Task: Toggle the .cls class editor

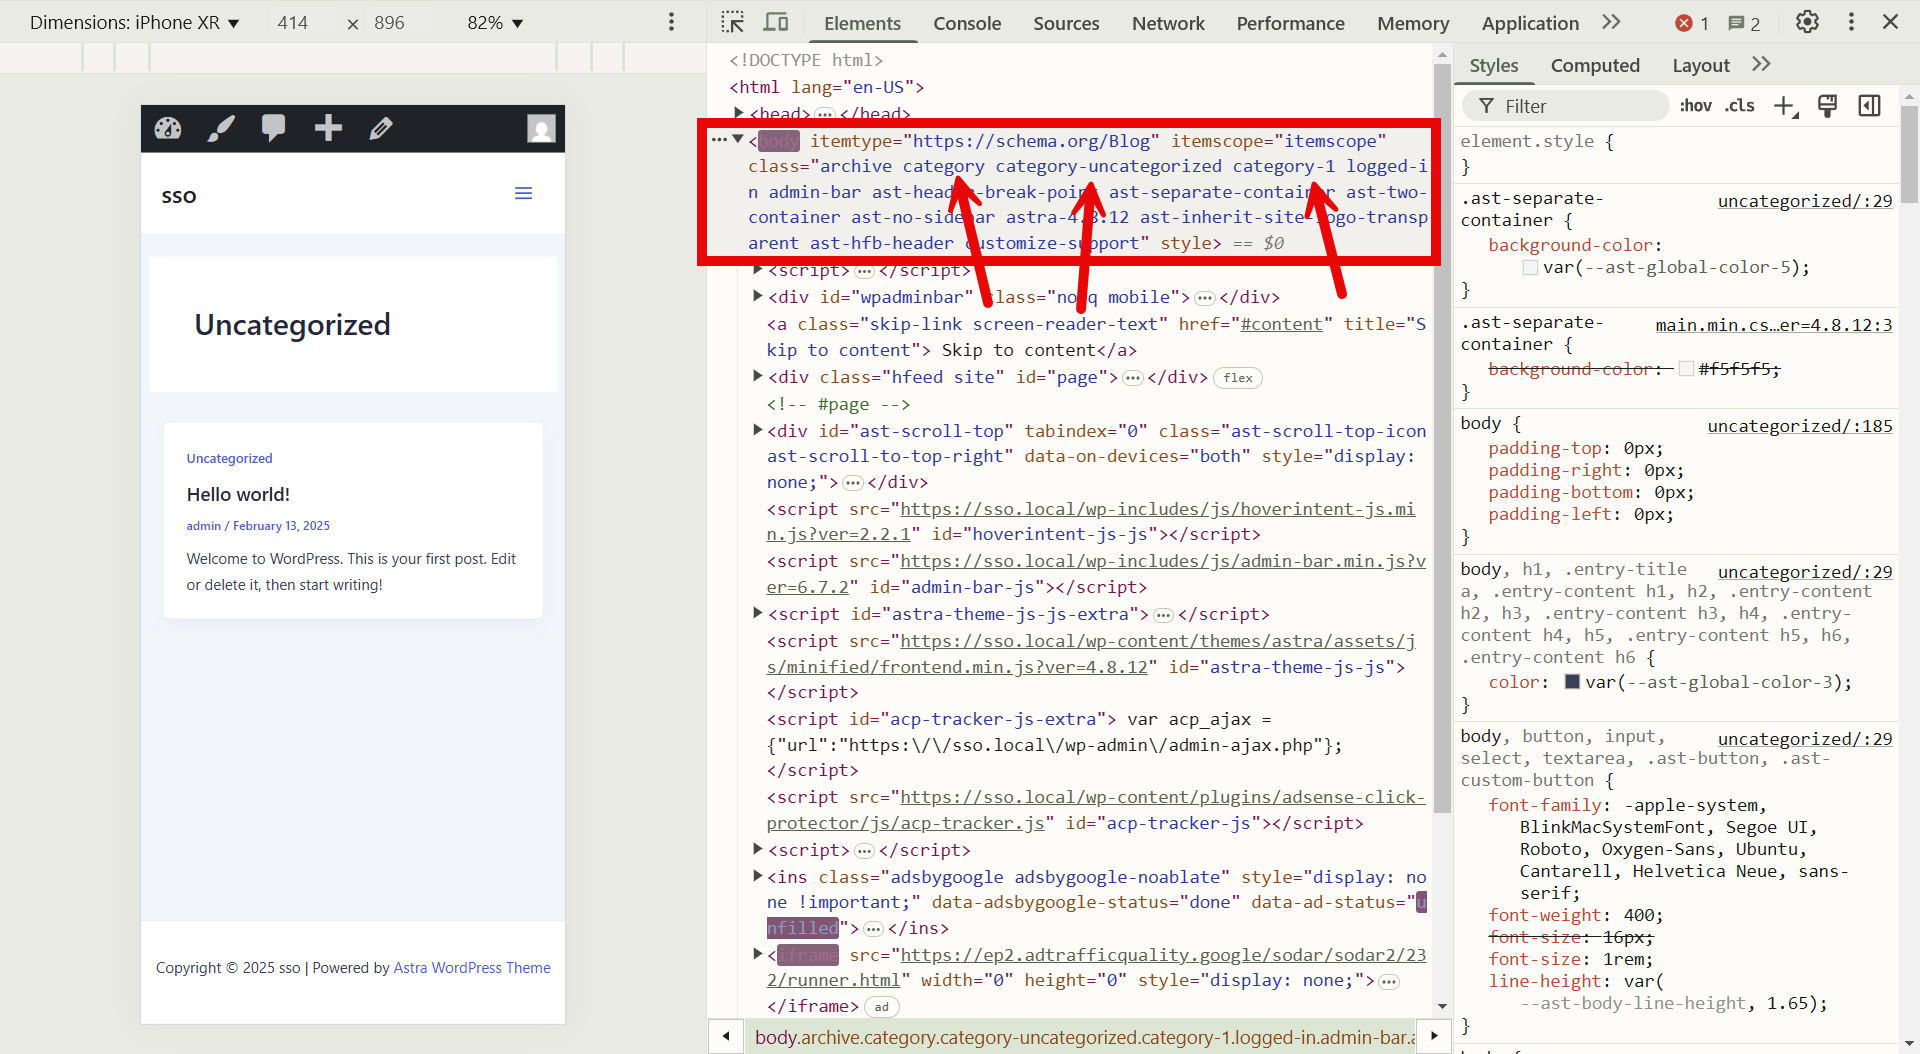Action: [x=1740, y=106]
